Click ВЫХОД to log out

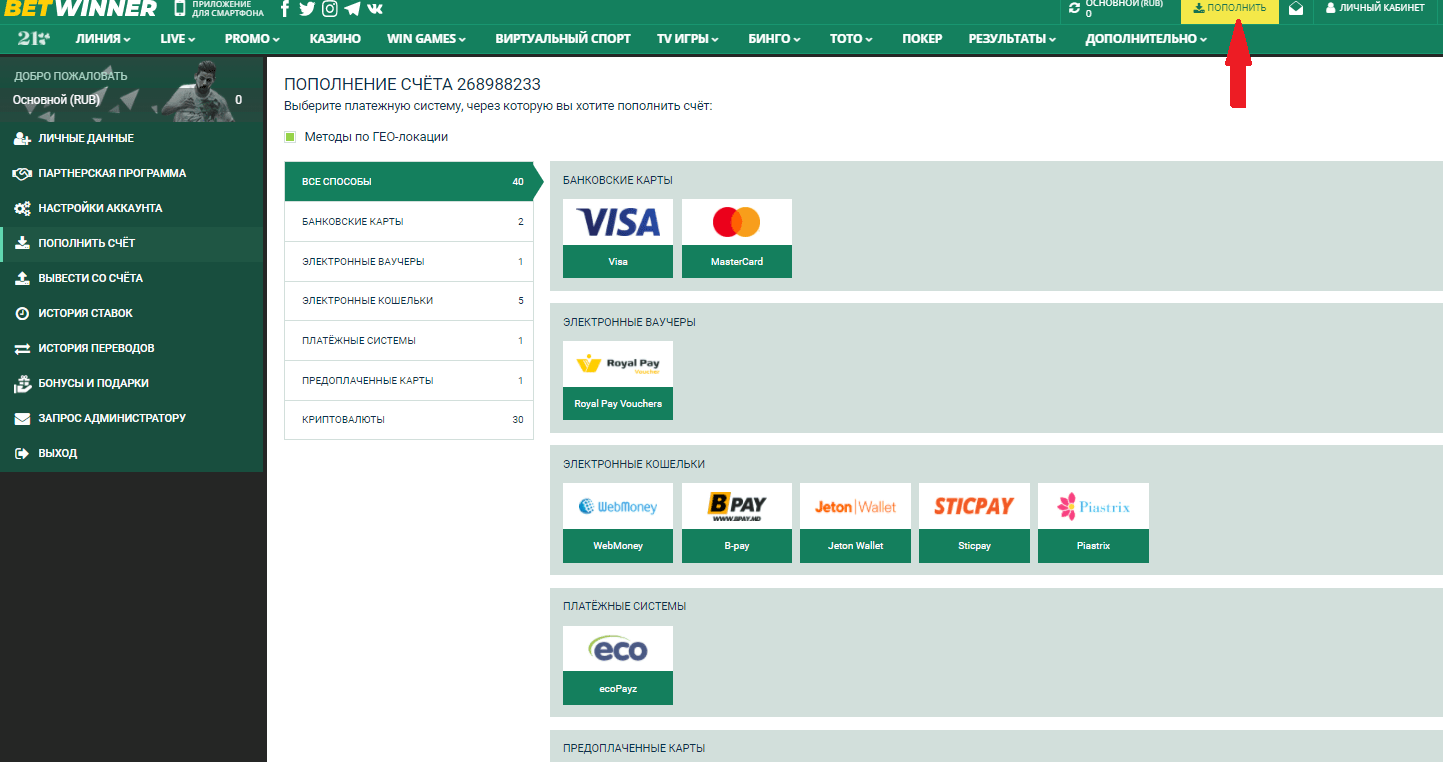coord(131,454)
